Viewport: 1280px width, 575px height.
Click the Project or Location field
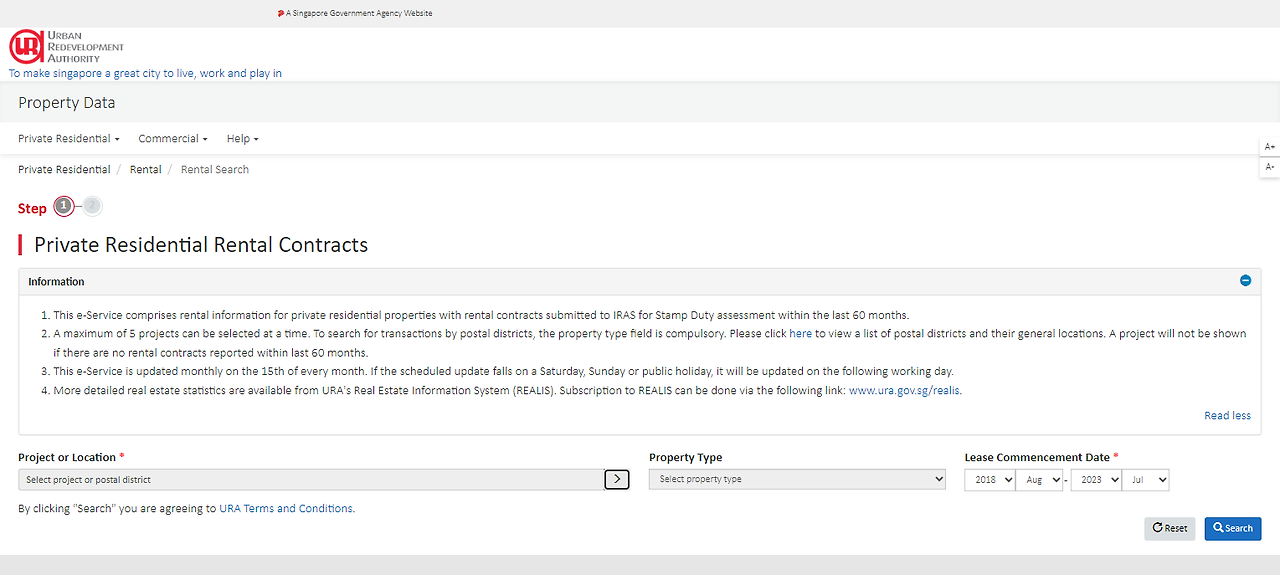tap(310, 480)
